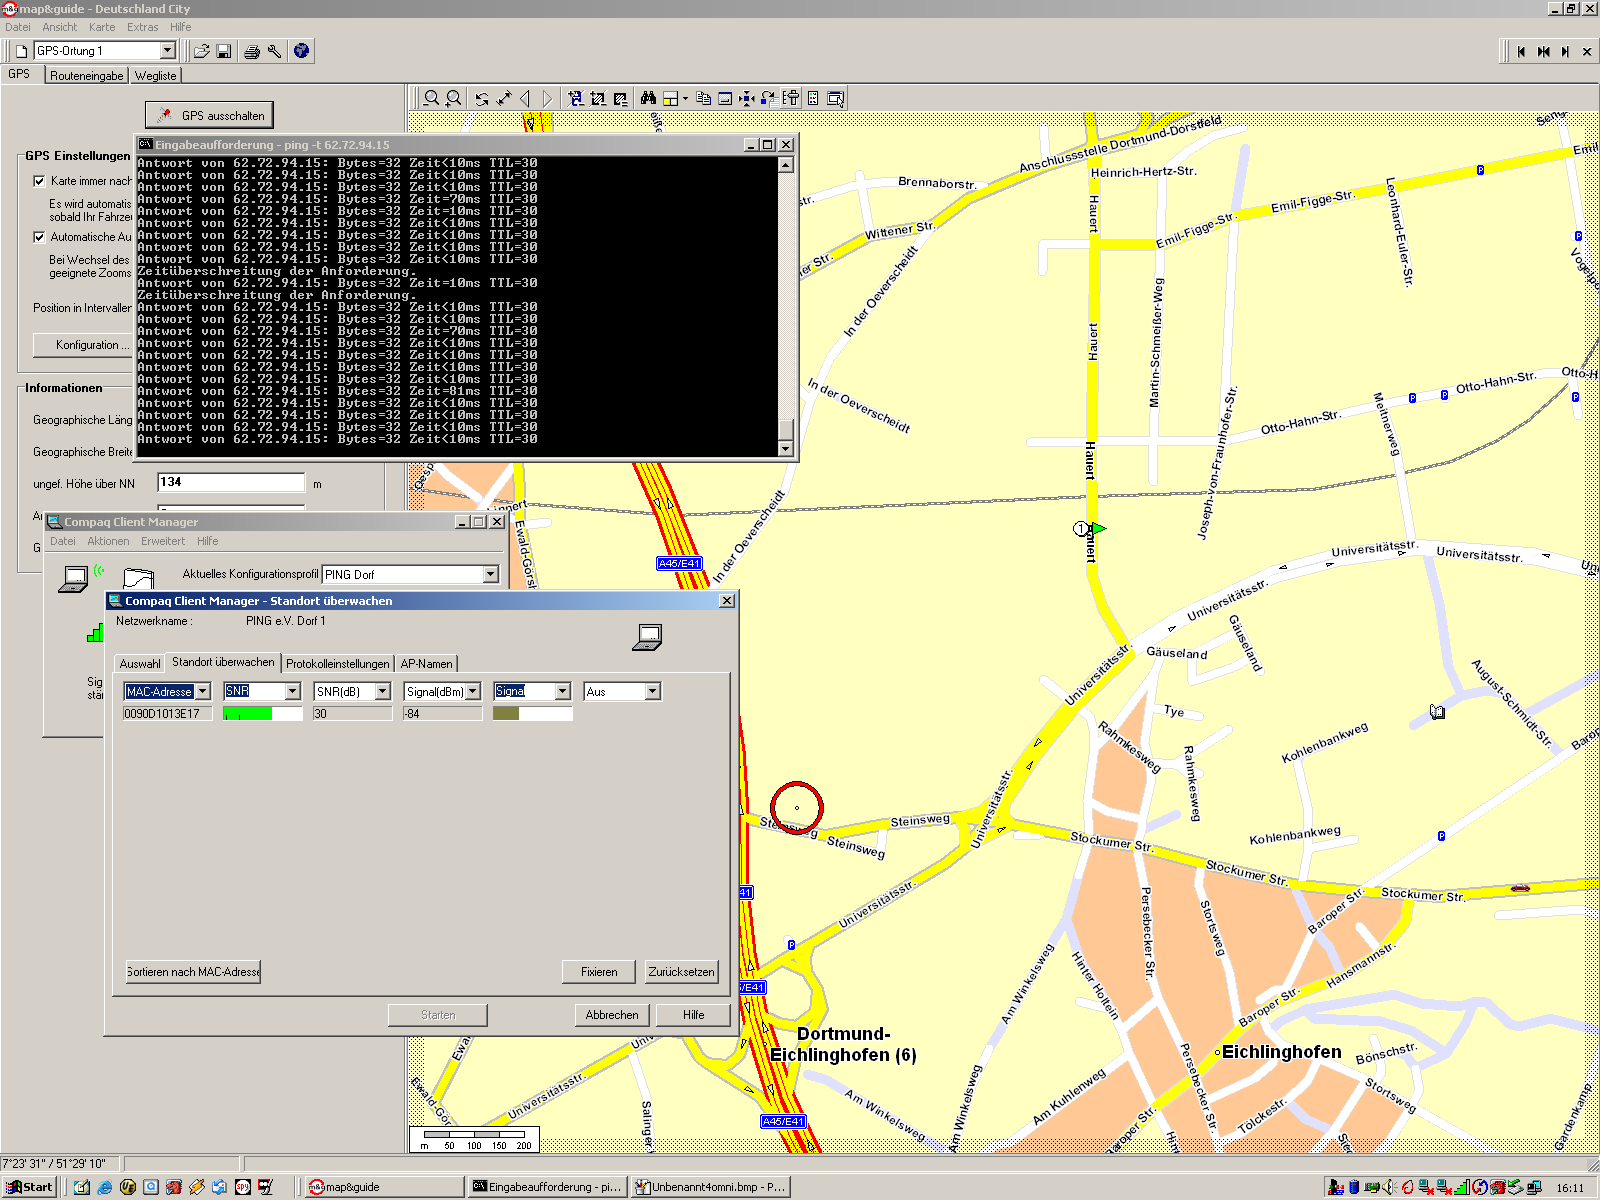Go to next map view arrow
The width and height of the screenshot is (1600, 1200).
click(548, 98)
